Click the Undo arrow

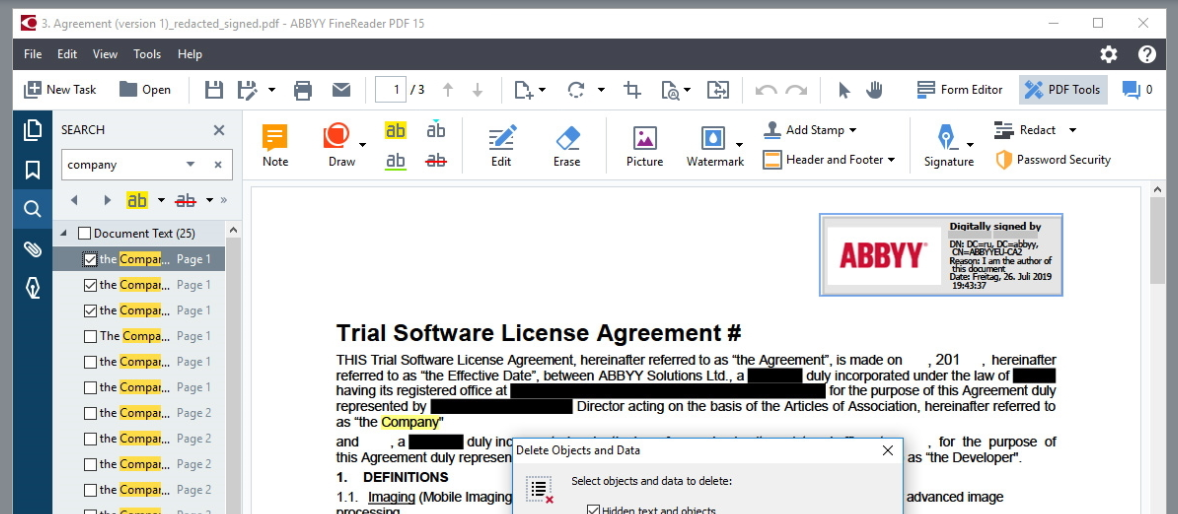[x=766, y=90]
